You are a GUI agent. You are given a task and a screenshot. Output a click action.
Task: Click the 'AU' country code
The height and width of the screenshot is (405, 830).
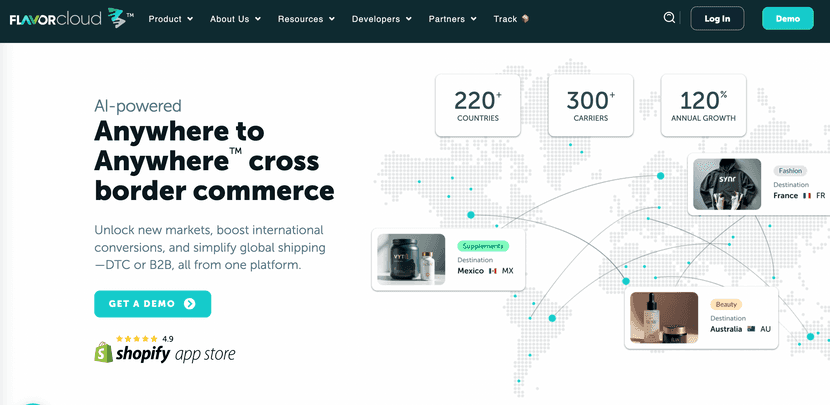click(765, 329)
